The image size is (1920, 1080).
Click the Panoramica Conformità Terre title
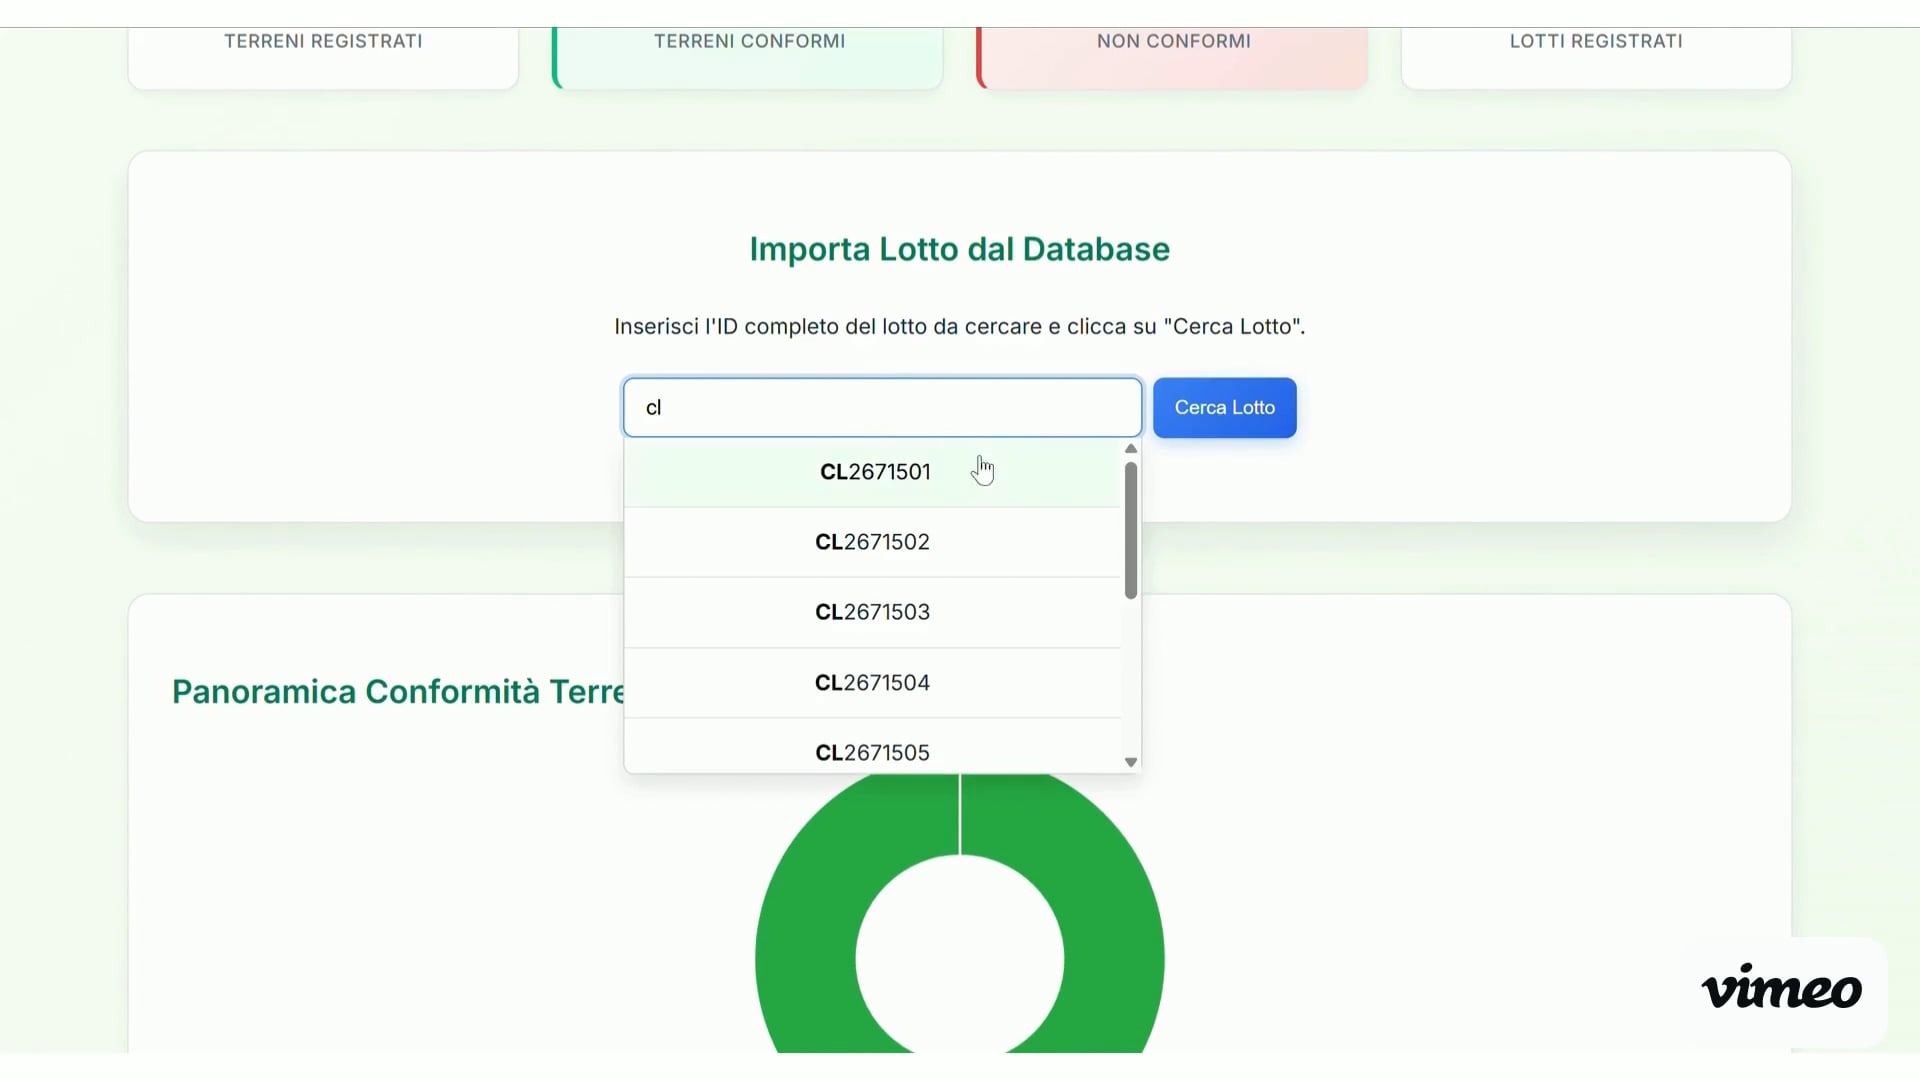[399, 691]
